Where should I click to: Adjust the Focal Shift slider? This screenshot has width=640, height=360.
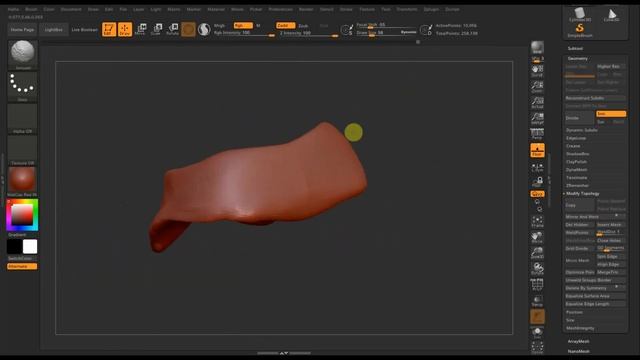point(386,25)
